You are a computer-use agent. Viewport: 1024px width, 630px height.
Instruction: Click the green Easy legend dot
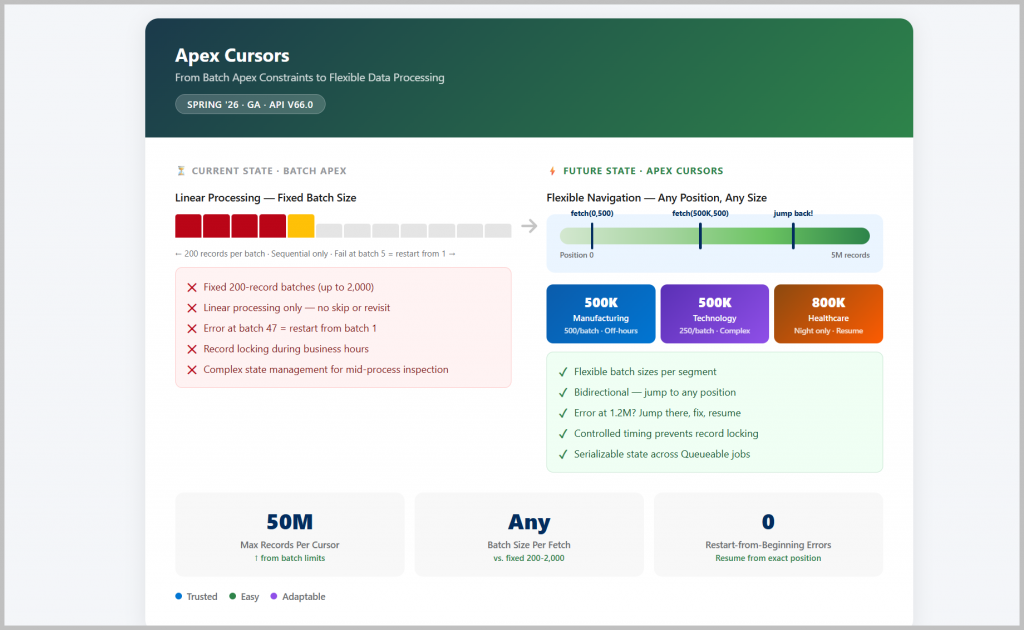click(233, 596)
